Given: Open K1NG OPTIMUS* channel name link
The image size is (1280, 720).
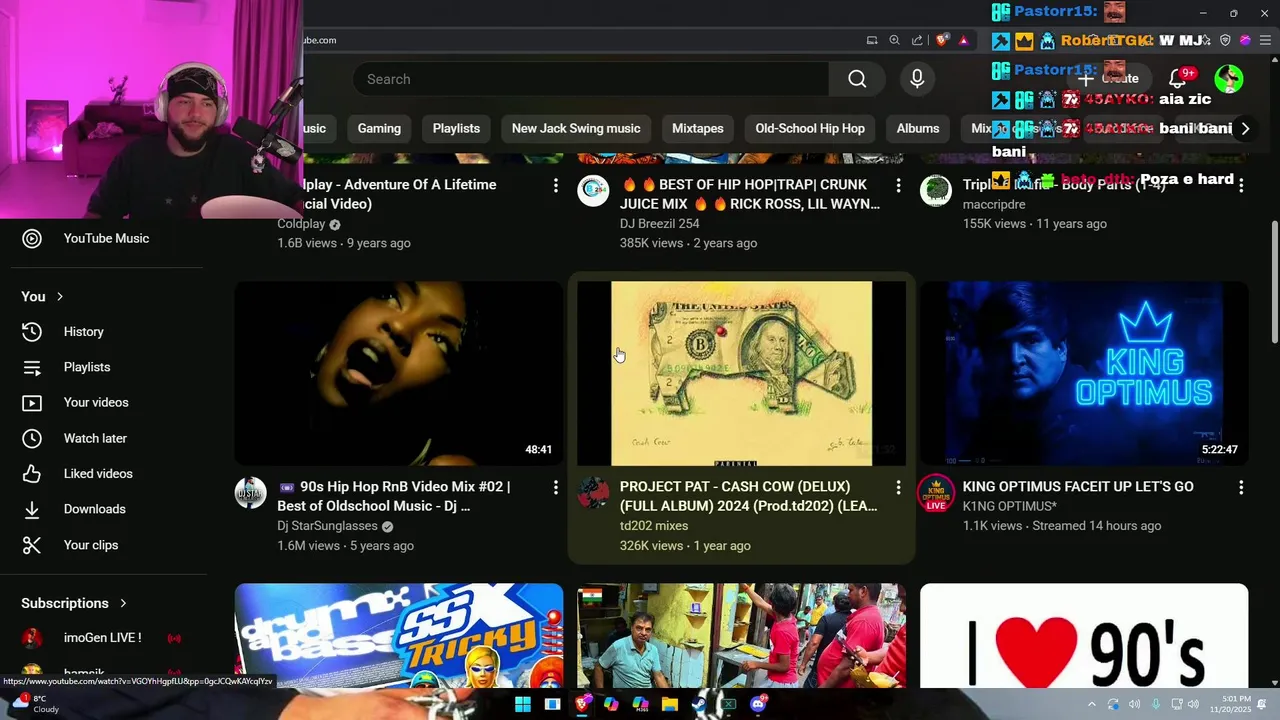Looking at the screenshot, I should [1010, 507].
